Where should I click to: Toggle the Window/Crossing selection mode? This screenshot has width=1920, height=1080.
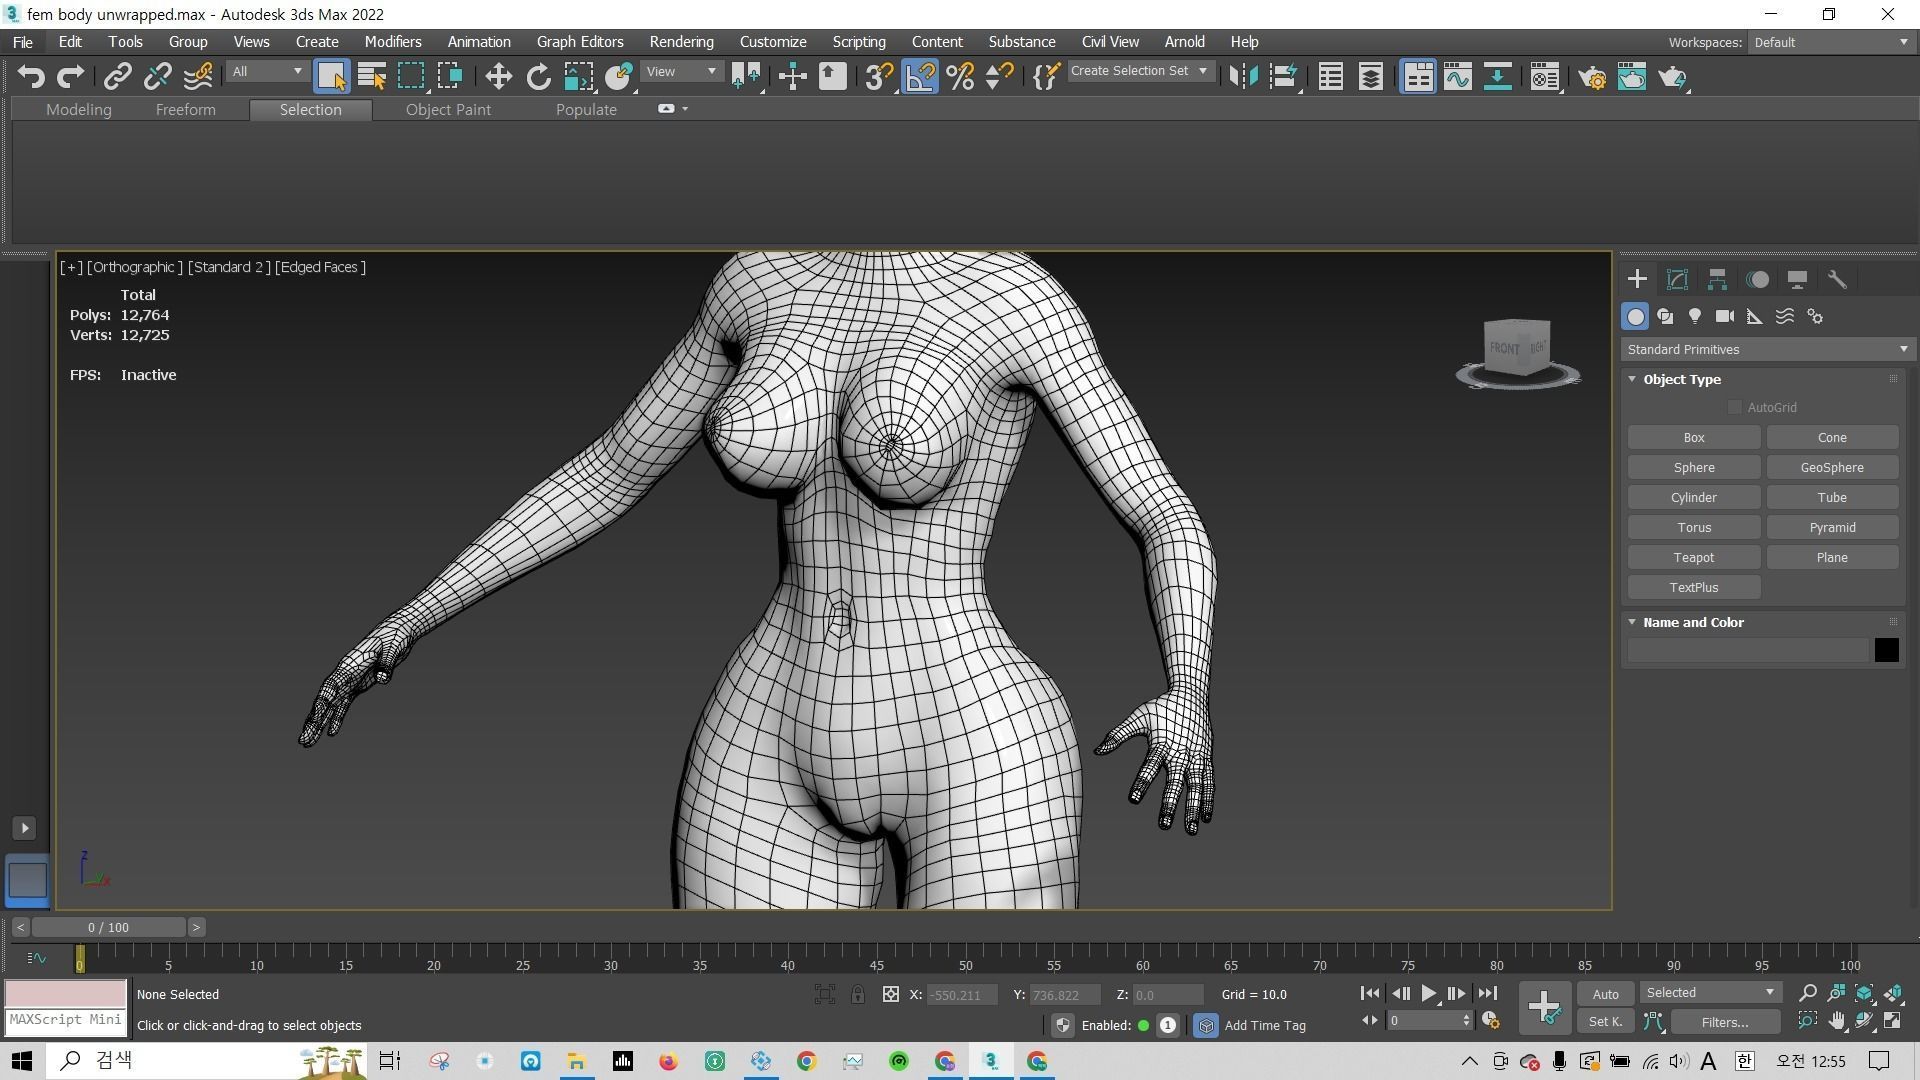pyautogui.click(x=450, y=77)
